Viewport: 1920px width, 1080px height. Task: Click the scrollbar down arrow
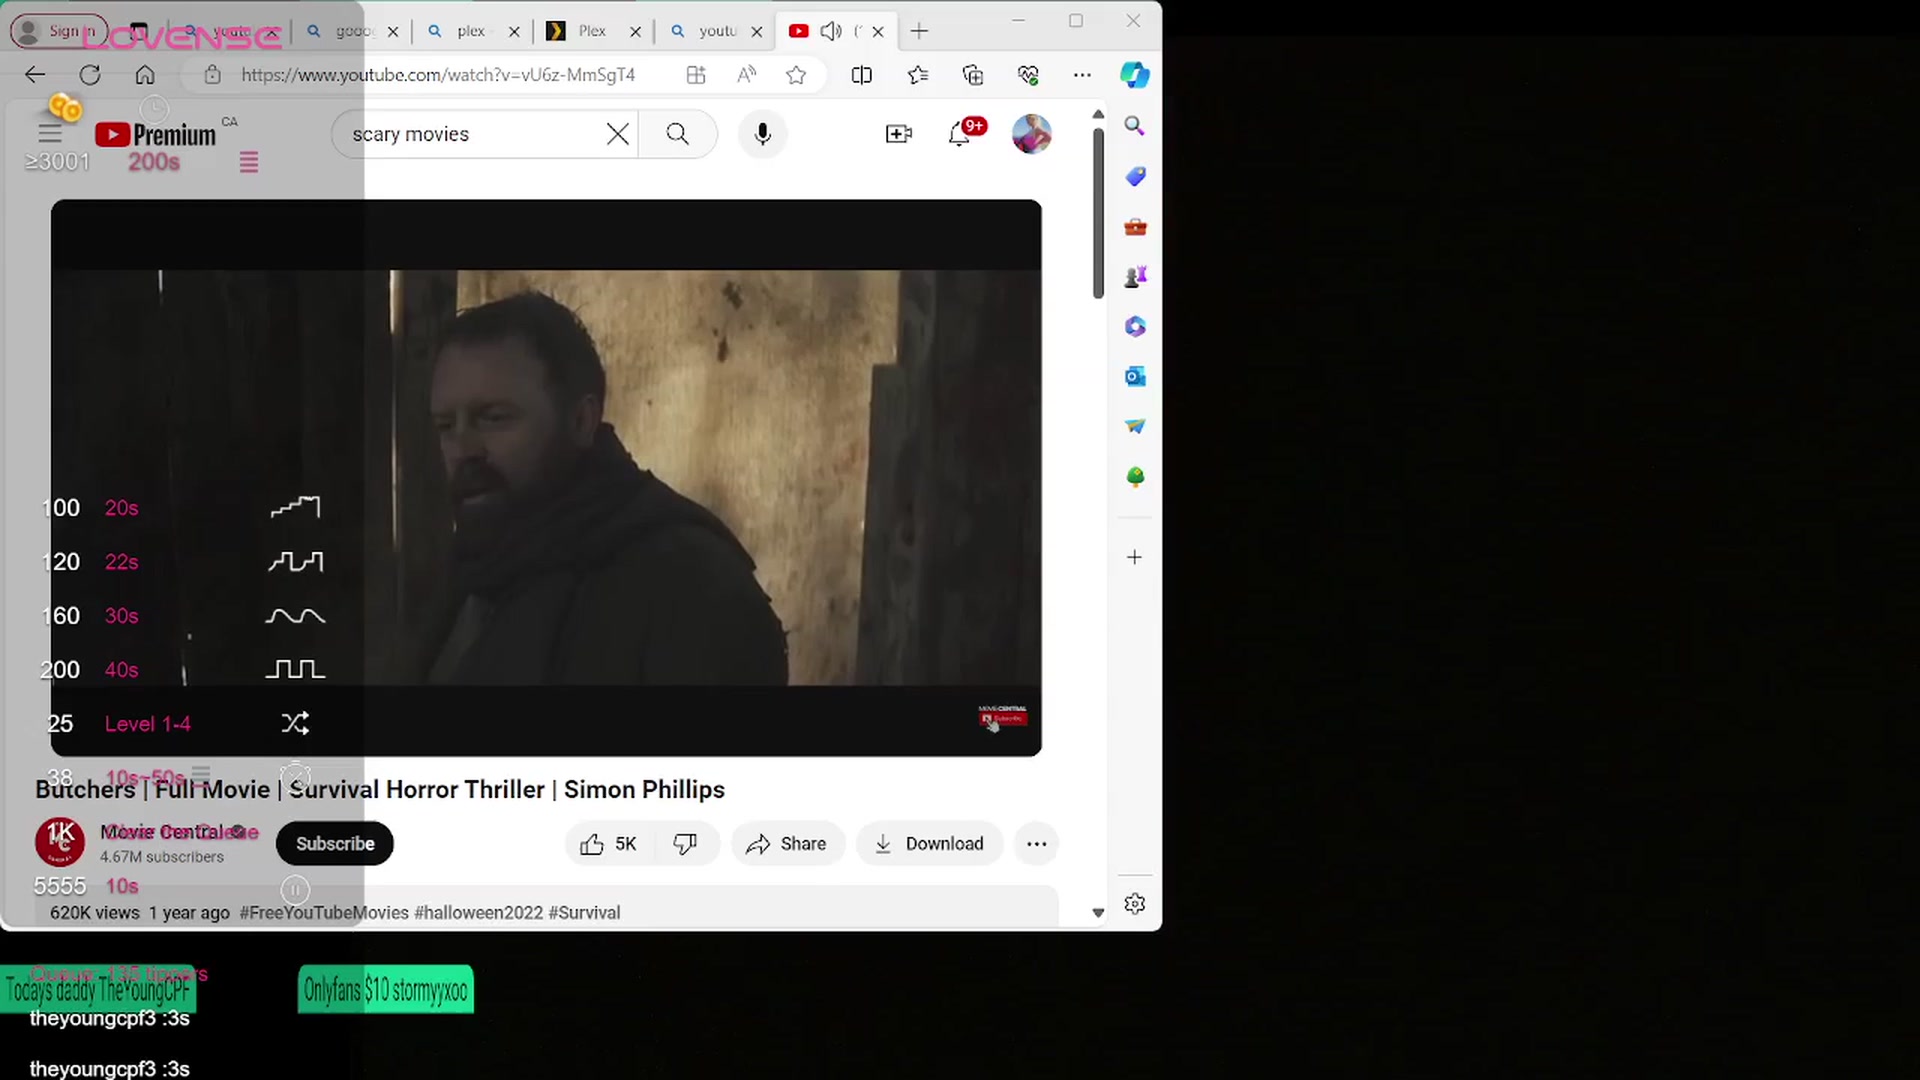coord(1098,913)
